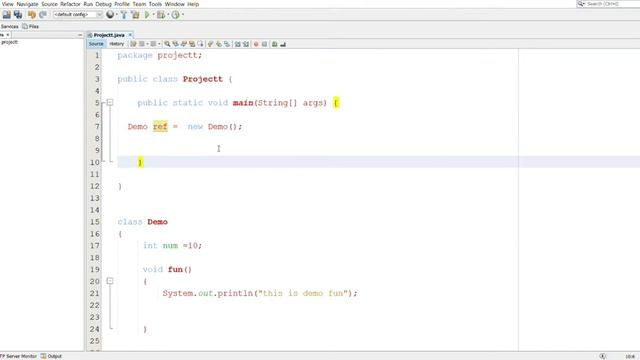Click the globe browser icon in the toolbar

click(110, 15)
